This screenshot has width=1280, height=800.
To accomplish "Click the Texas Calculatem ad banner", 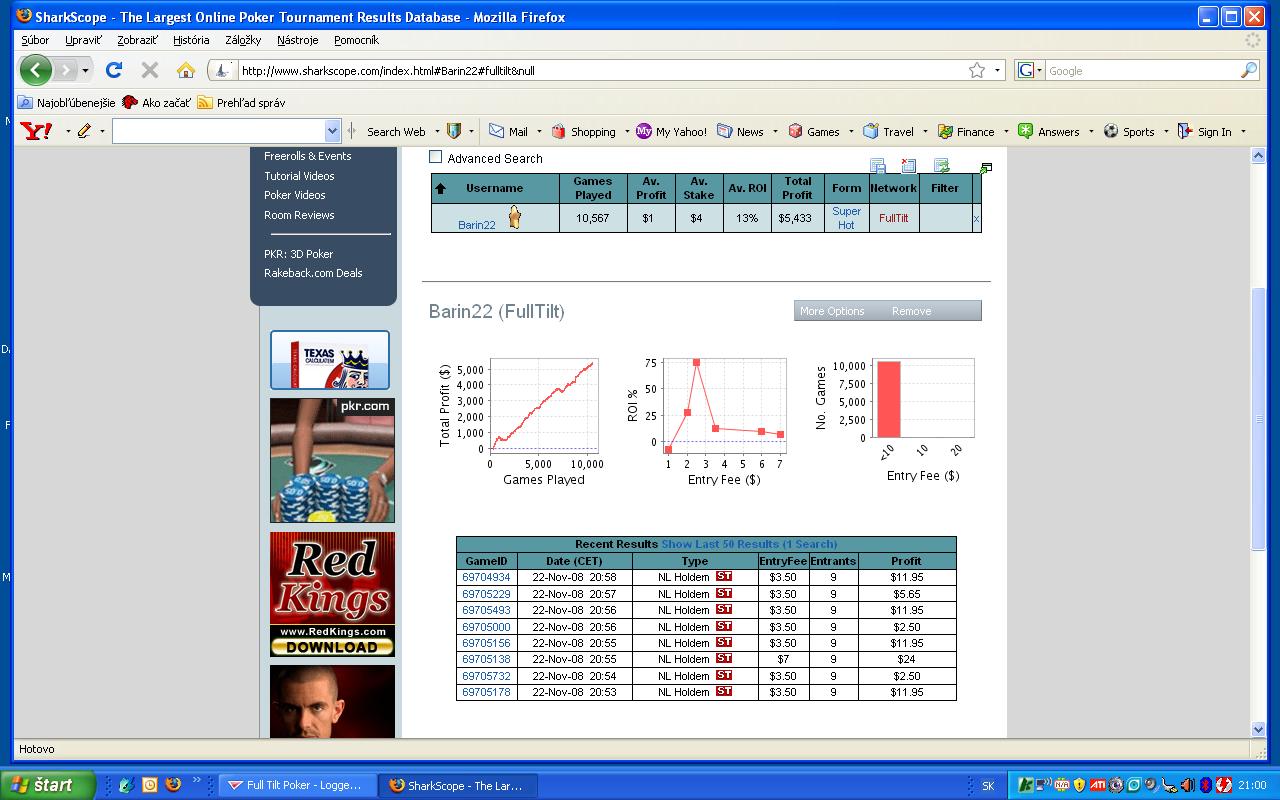I will [x=330, y=360].
